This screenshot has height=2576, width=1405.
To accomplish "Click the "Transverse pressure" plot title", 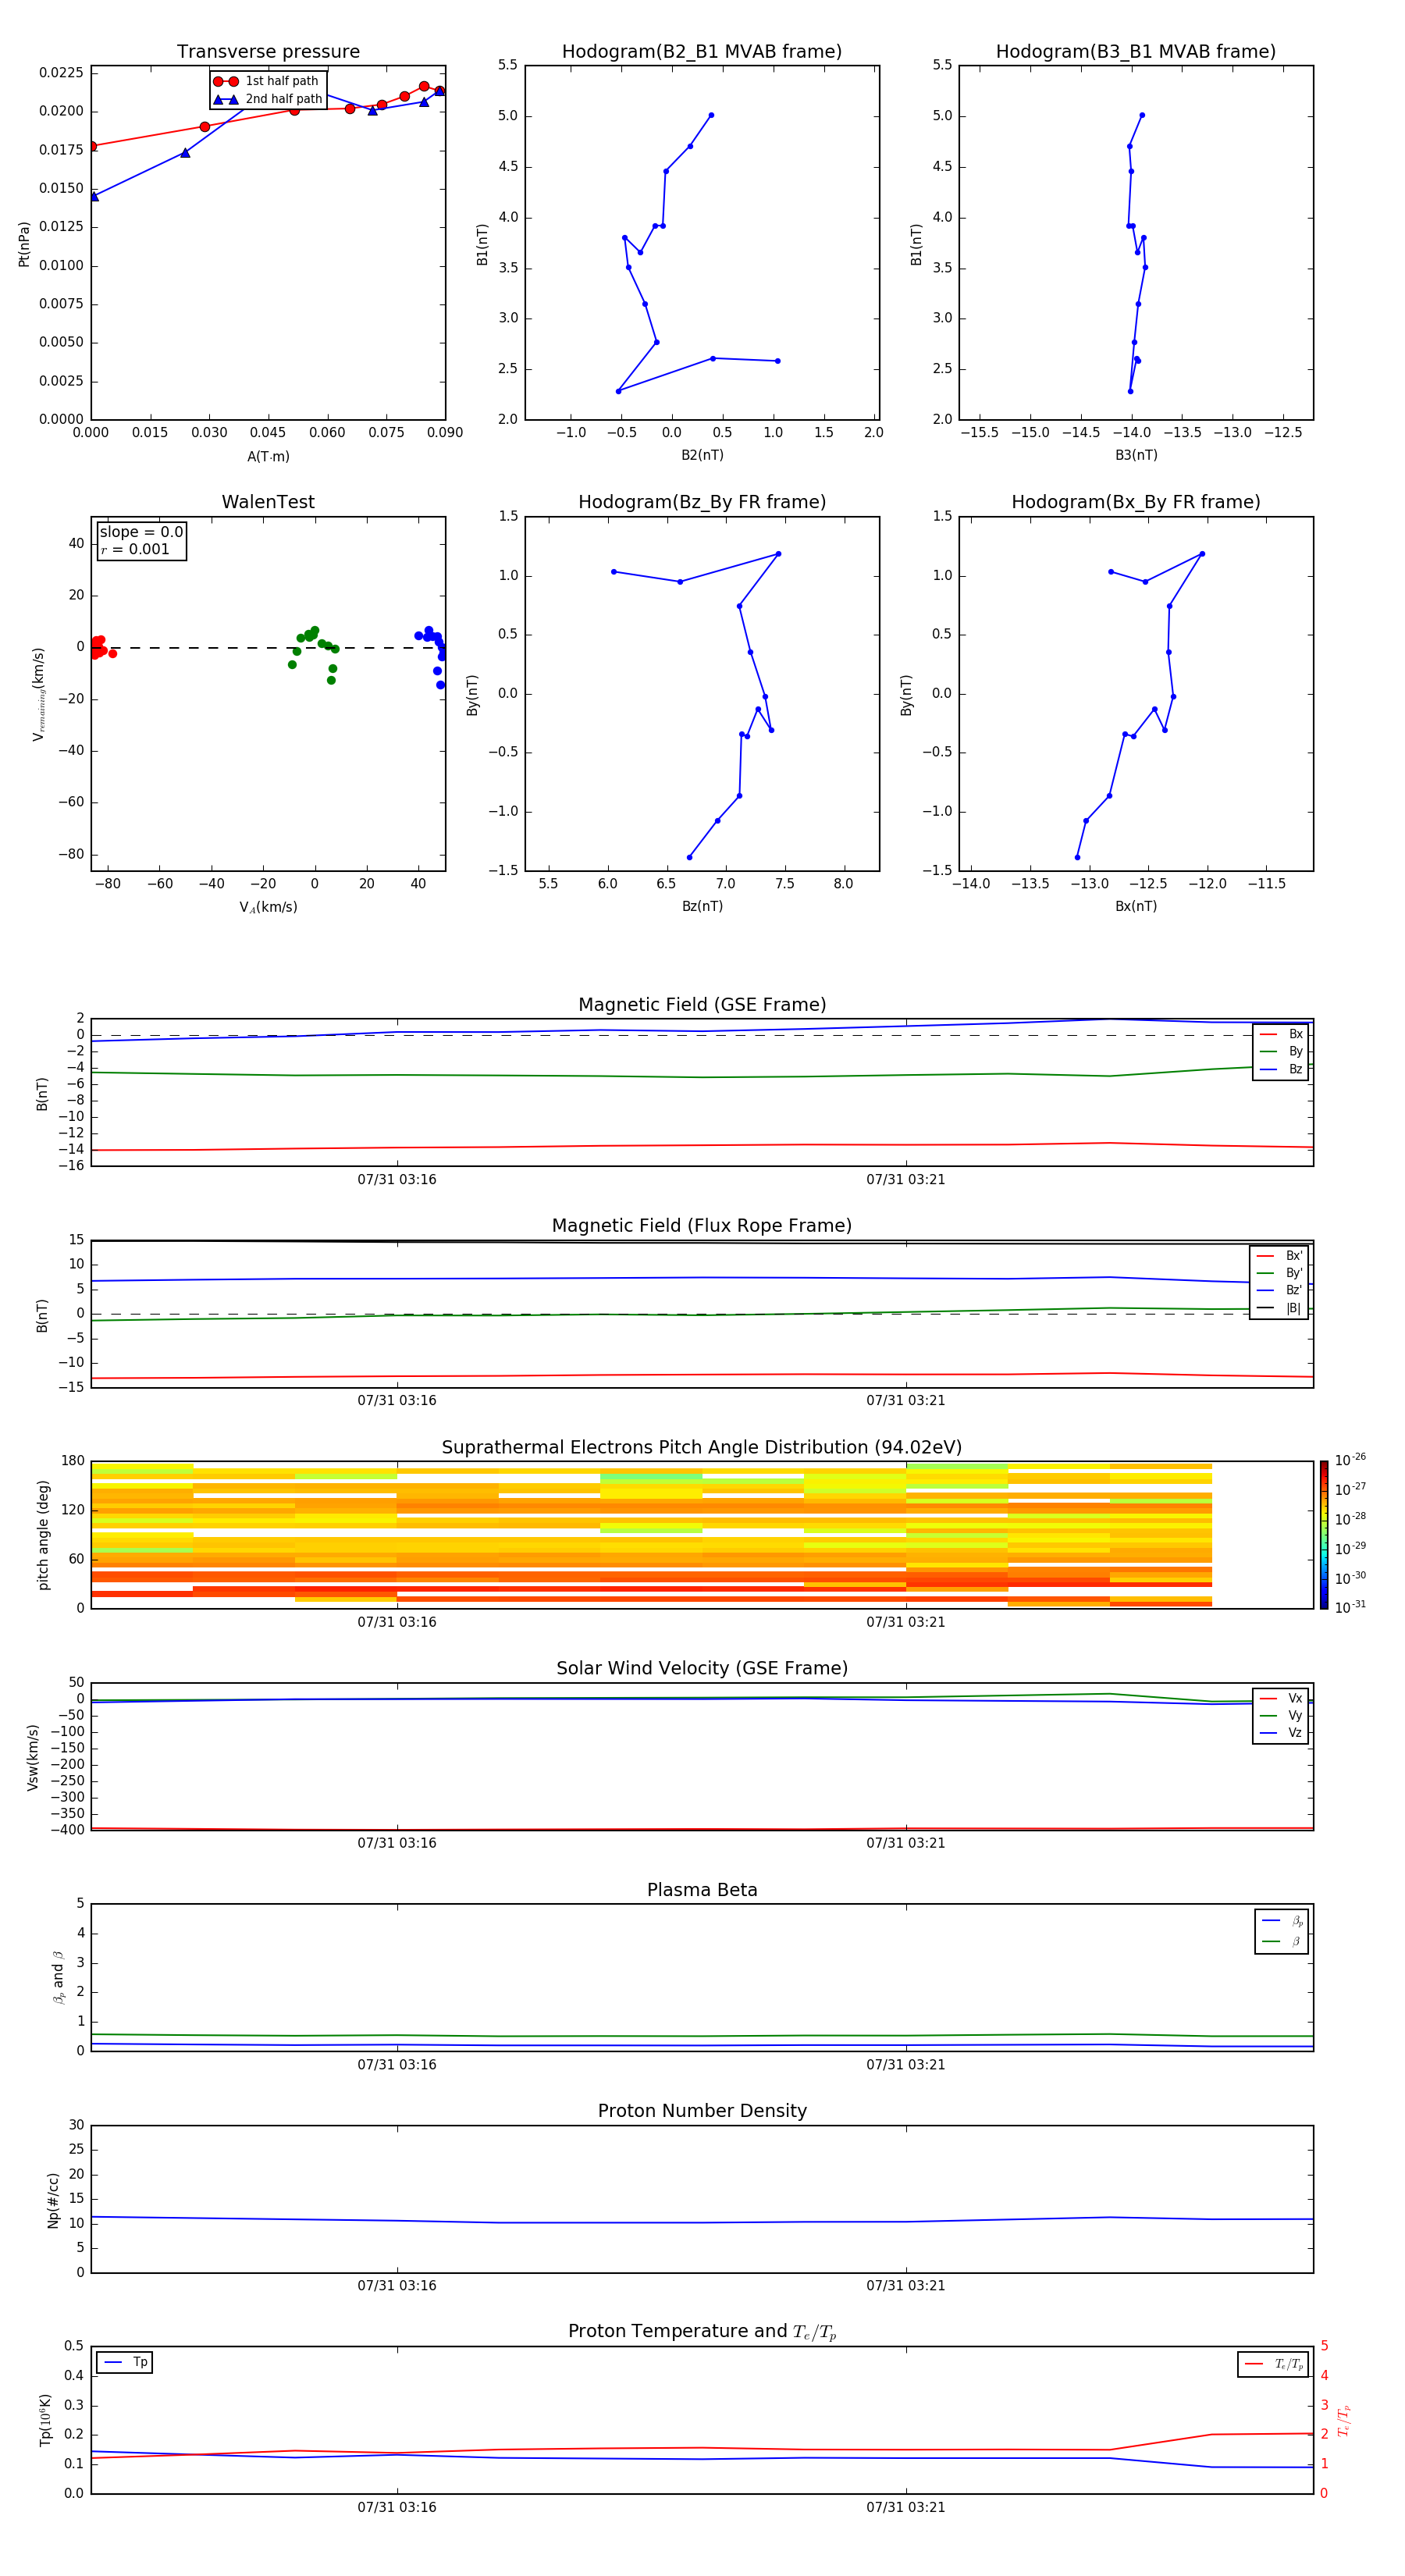I will tap(268, 52).
